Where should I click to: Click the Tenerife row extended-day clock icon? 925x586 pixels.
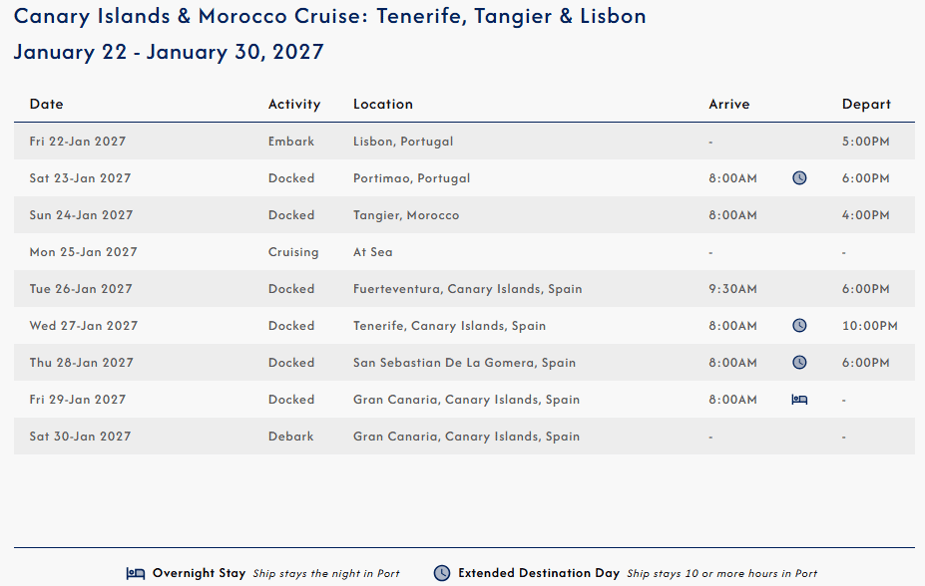click(x=799, y=325)
